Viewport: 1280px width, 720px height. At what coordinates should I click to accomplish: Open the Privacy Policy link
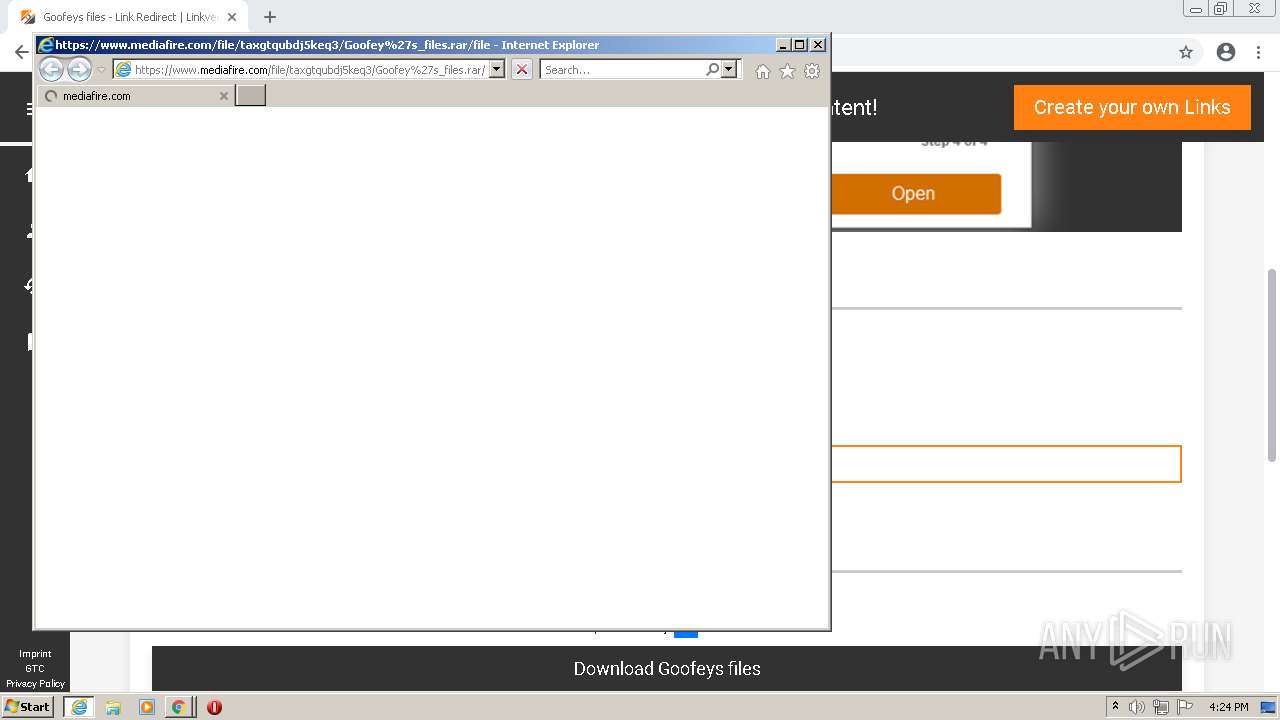click(x=35, y=684)
